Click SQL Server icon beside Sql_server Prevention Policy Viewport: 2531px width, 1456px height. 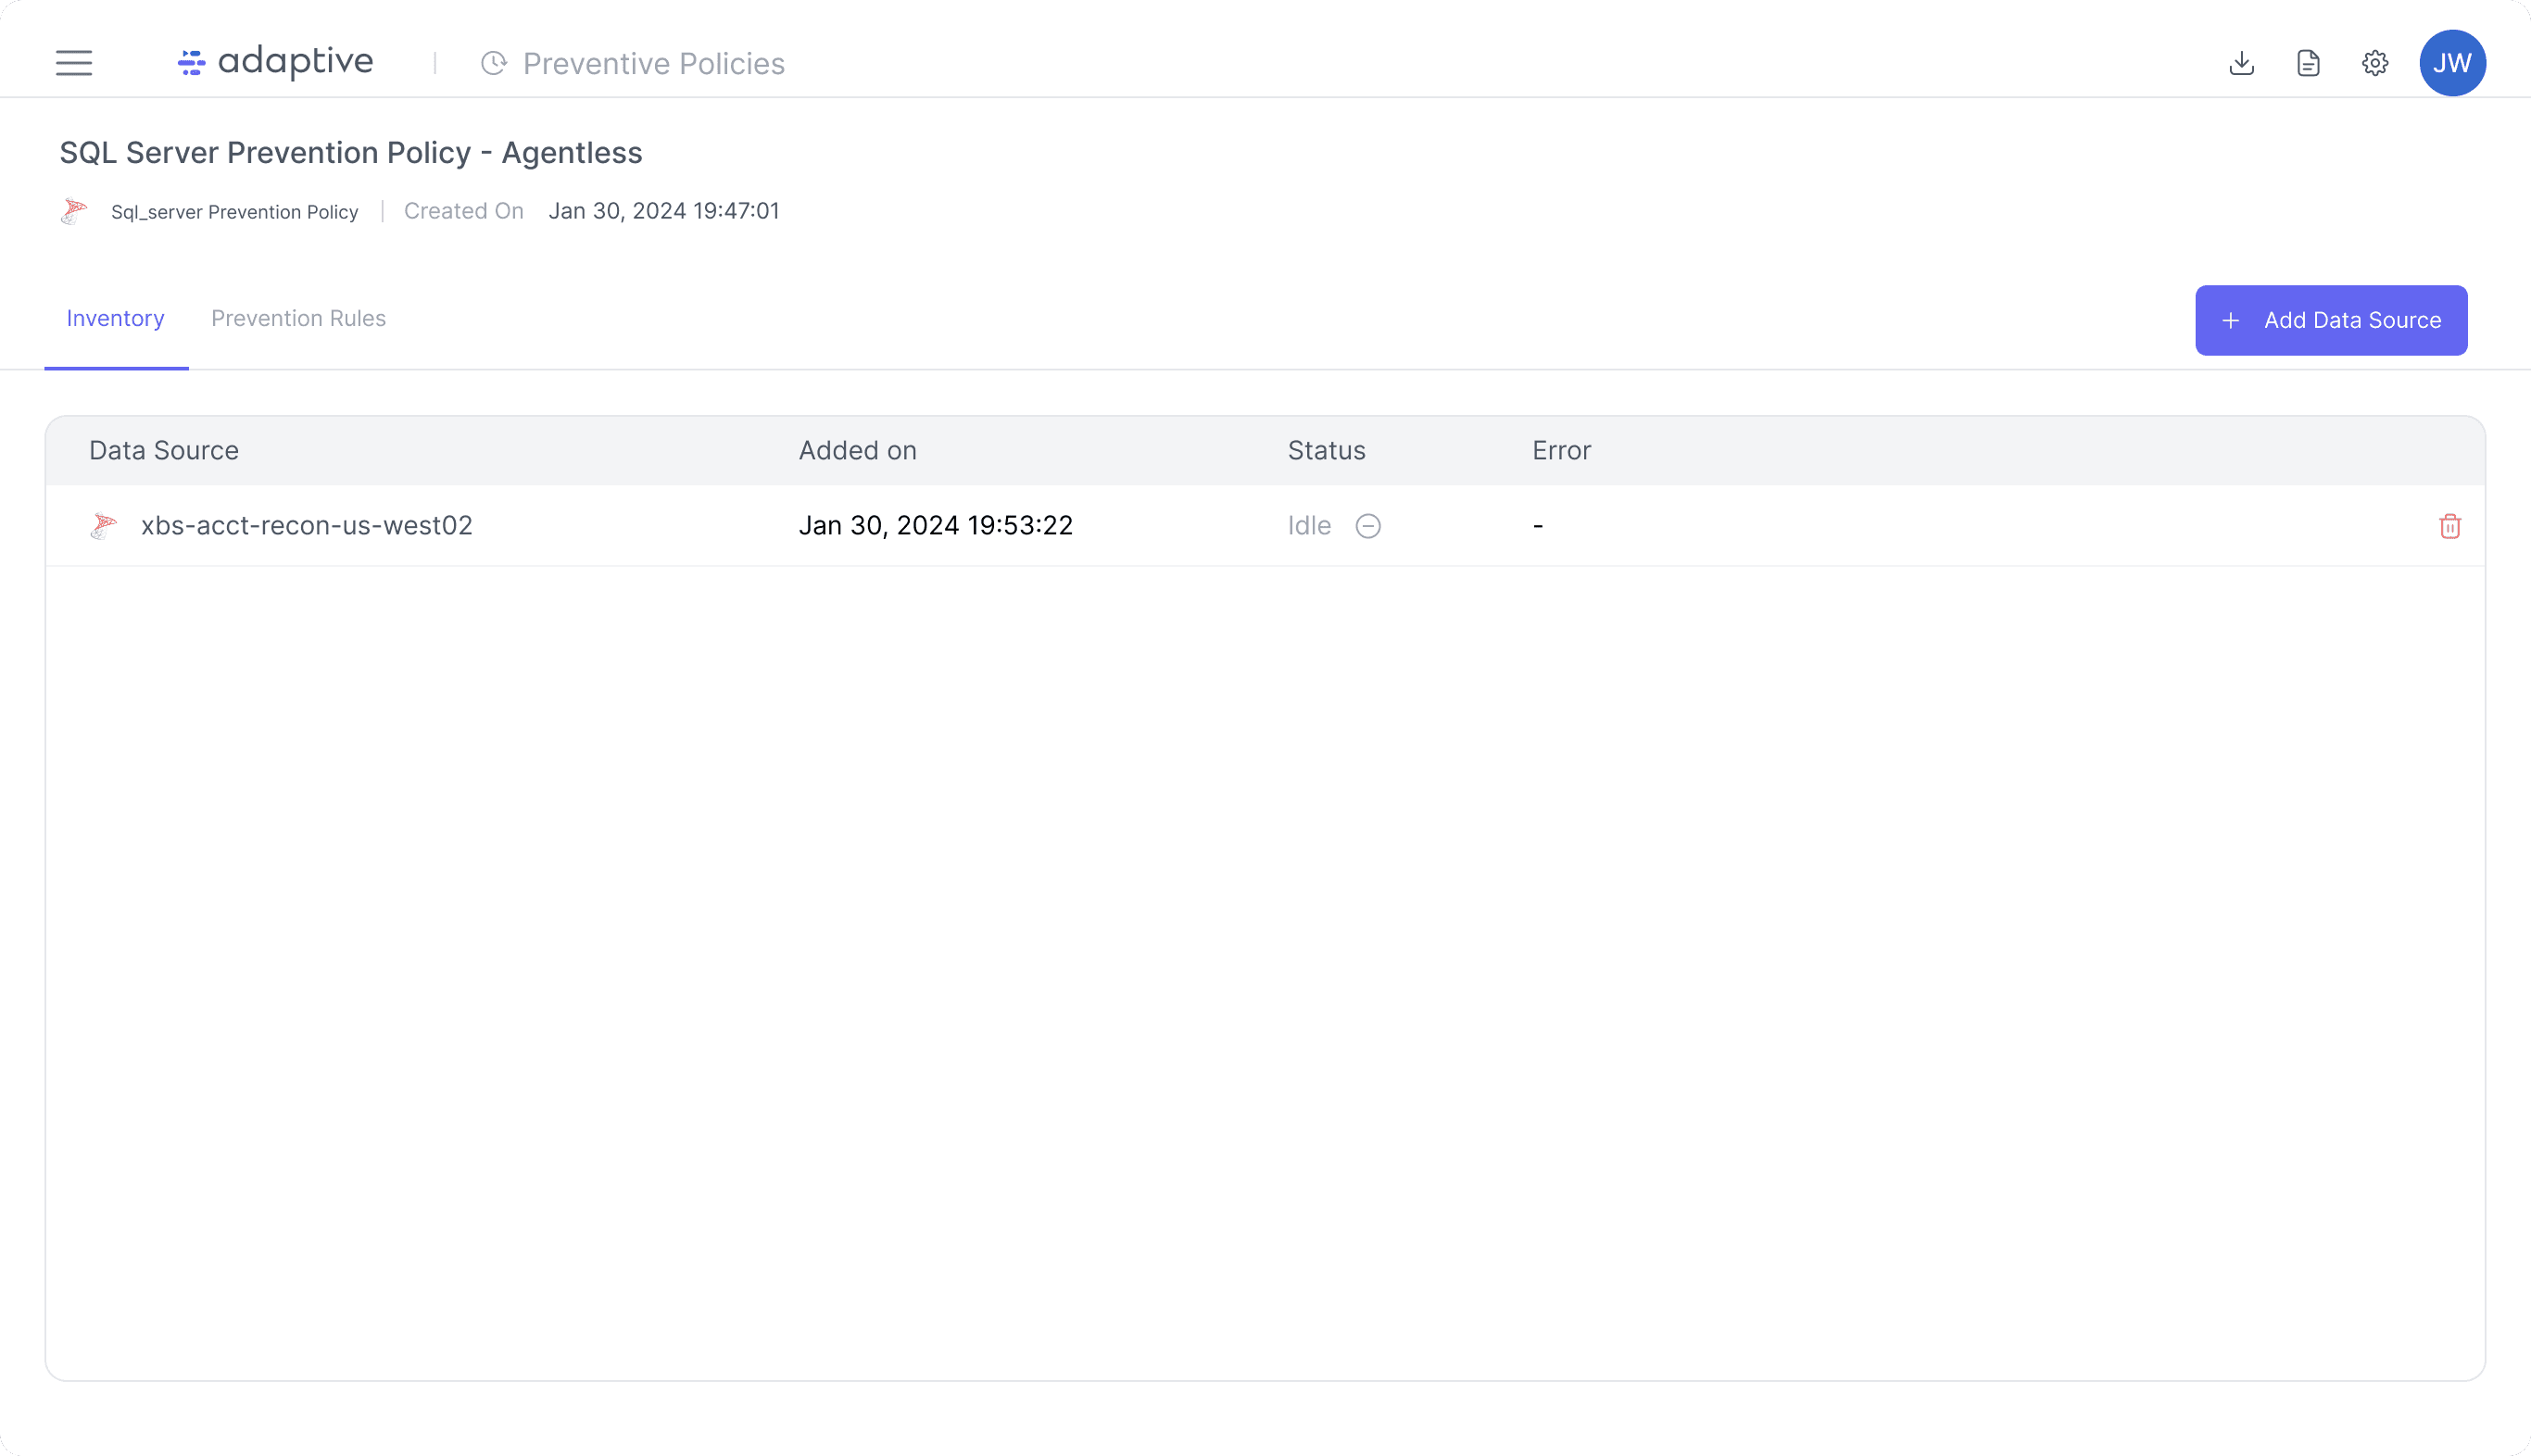75,211
